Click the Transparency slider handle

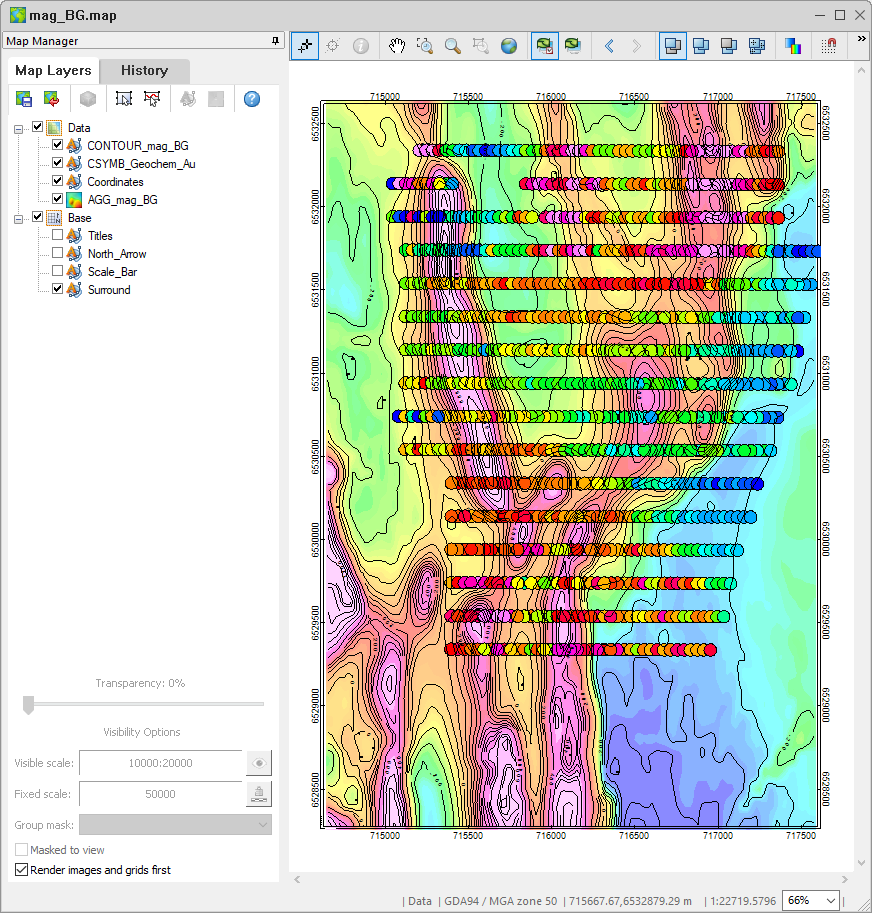pos(28,705)
